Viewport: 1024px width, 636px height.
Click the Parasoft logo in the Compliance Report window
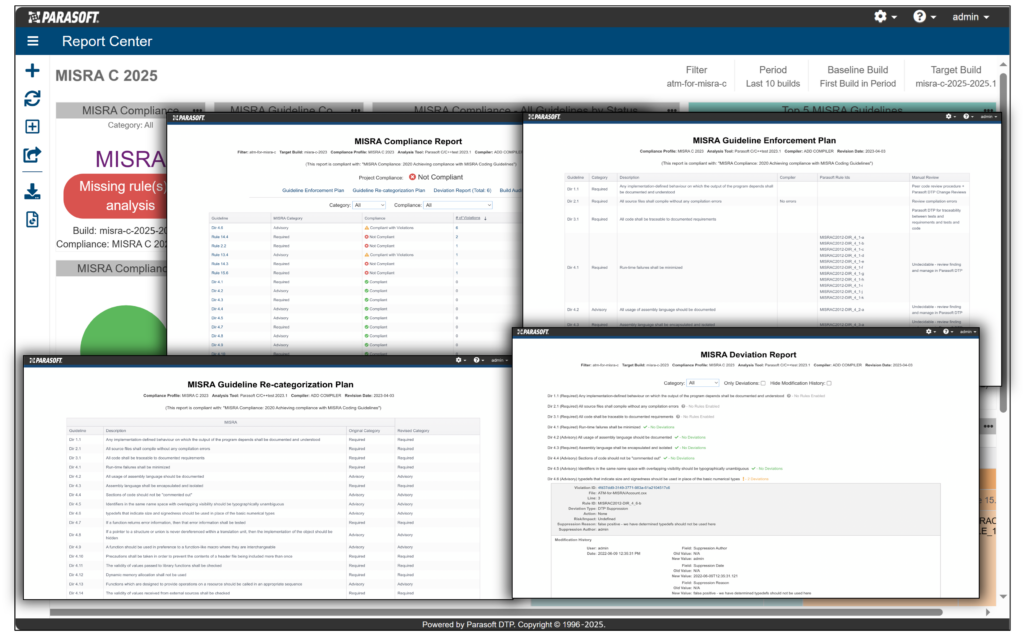(x=188, y=118)
